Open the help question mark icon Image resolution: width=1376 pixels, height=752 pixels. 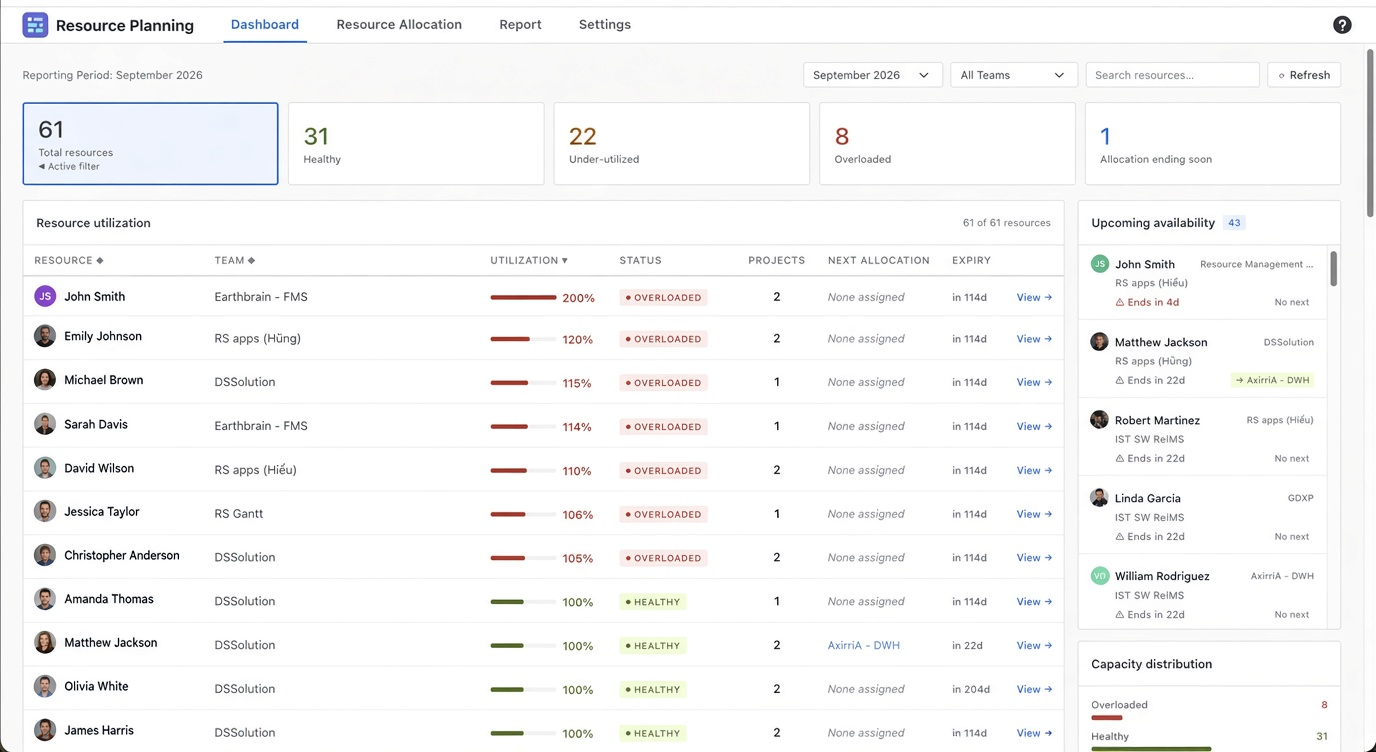[x=1342, y=25]
